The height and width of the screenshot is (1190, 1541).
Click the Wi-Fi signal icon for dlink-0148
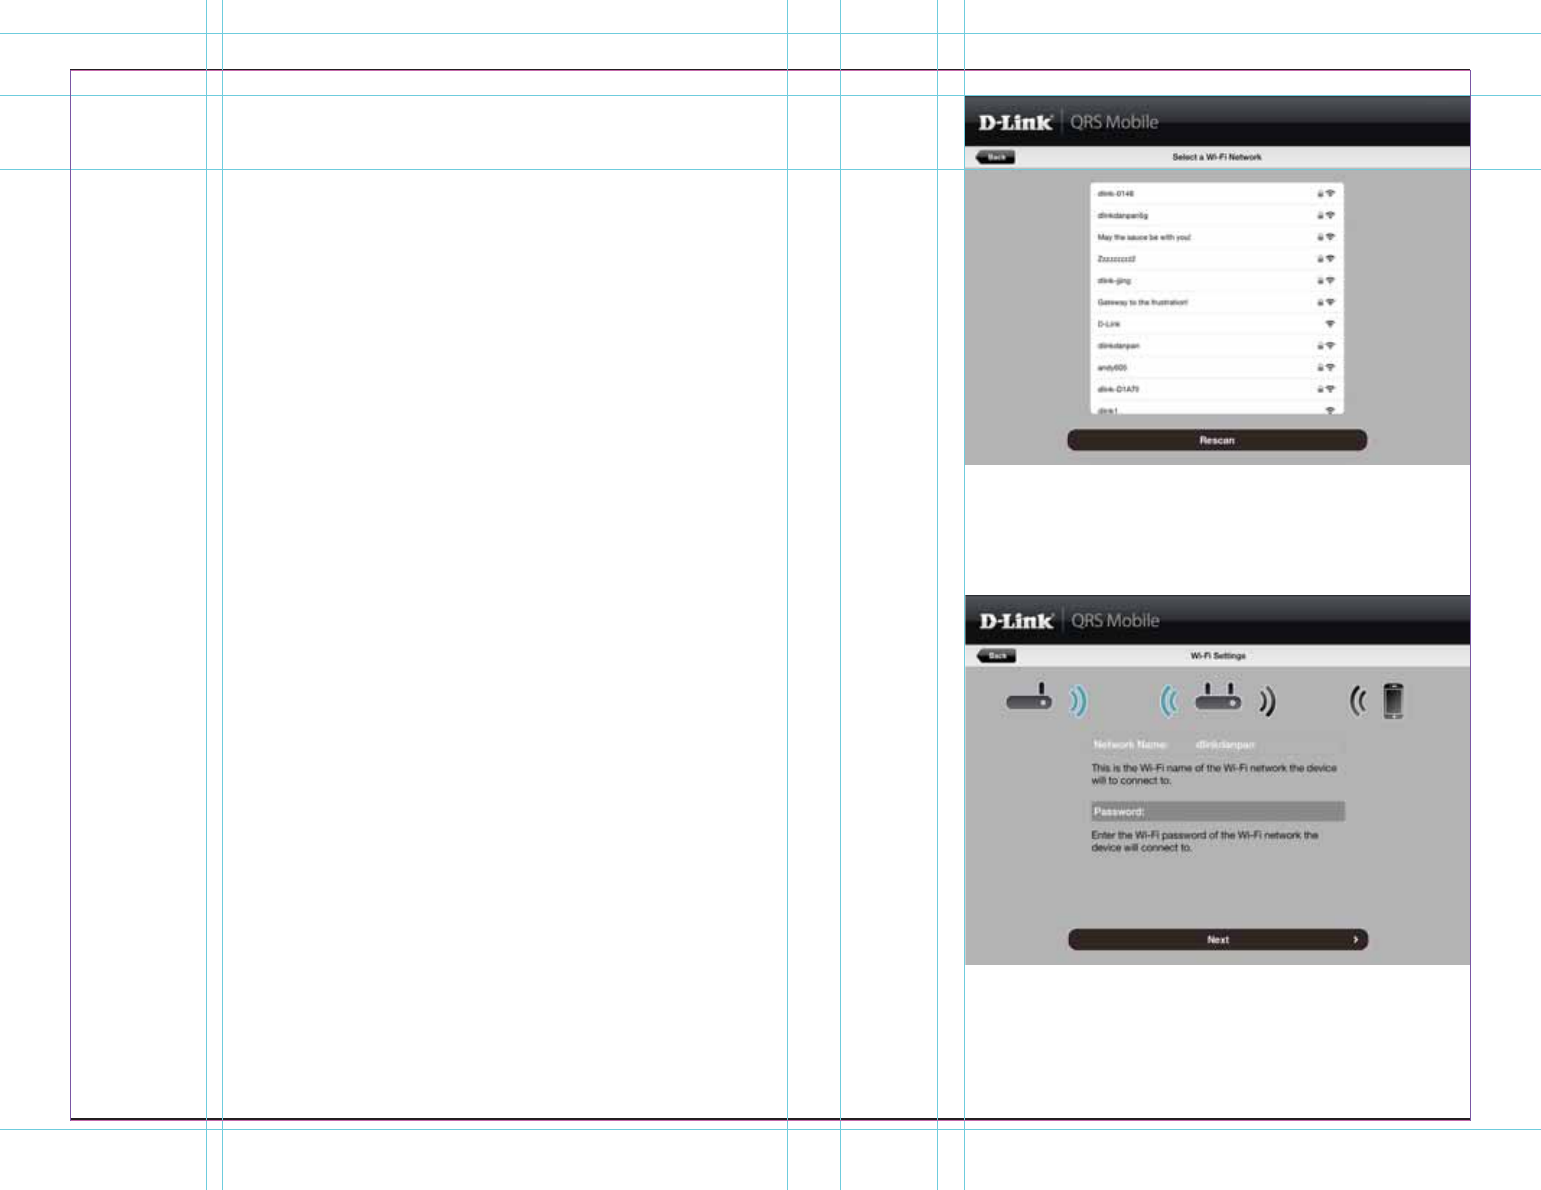[1330, 194]
